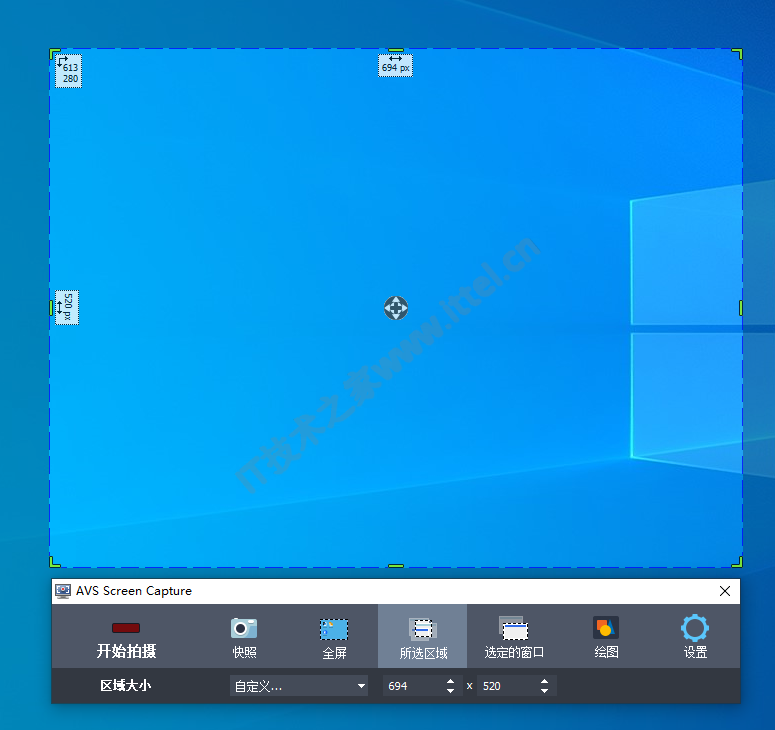Screen dimensions: 775x730
Task: Decrease the height with the down arrow
Action: point(544,690)
